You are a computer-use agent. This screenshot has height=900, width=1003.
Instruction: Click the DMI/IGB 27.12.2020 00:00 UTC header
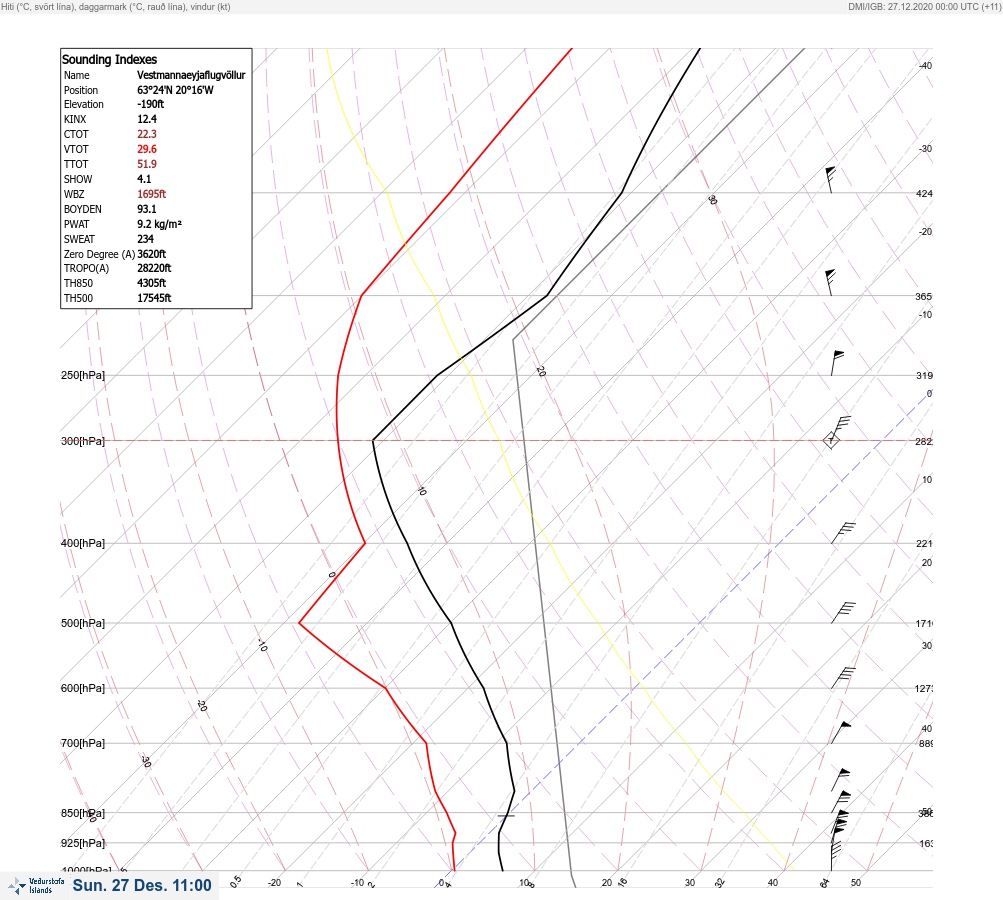pyautogui.click(x=924, y=7)
